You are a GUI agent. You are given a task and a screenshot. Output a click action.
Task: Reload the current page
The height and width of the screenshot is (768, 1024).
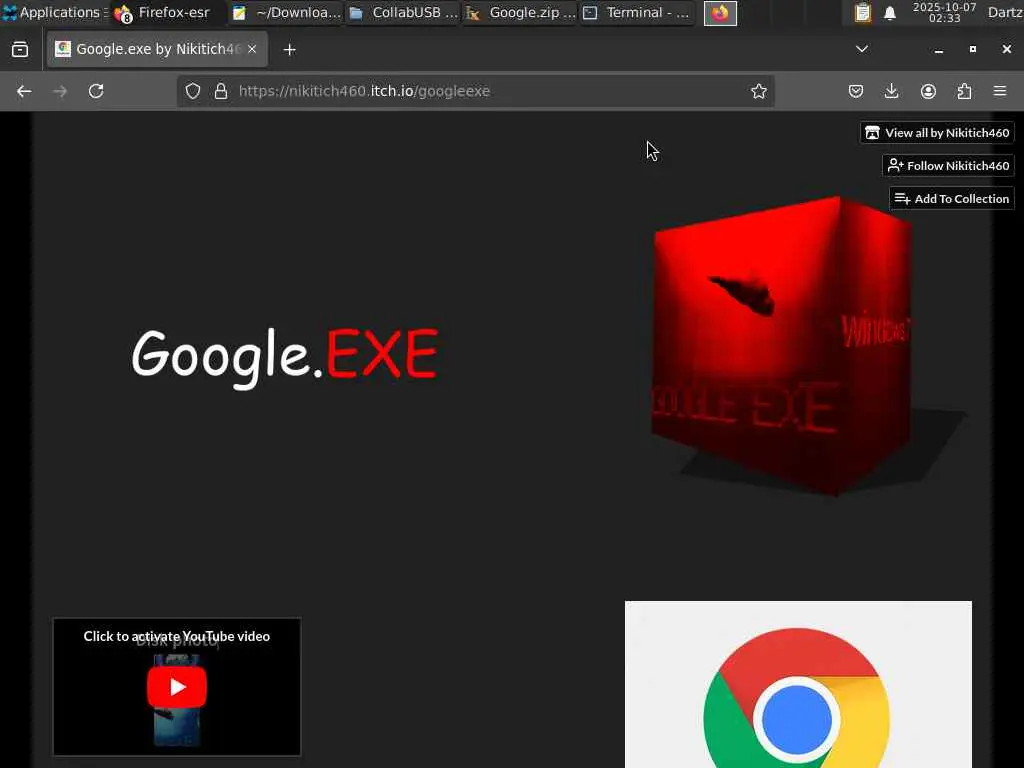(x=96, y=91)
